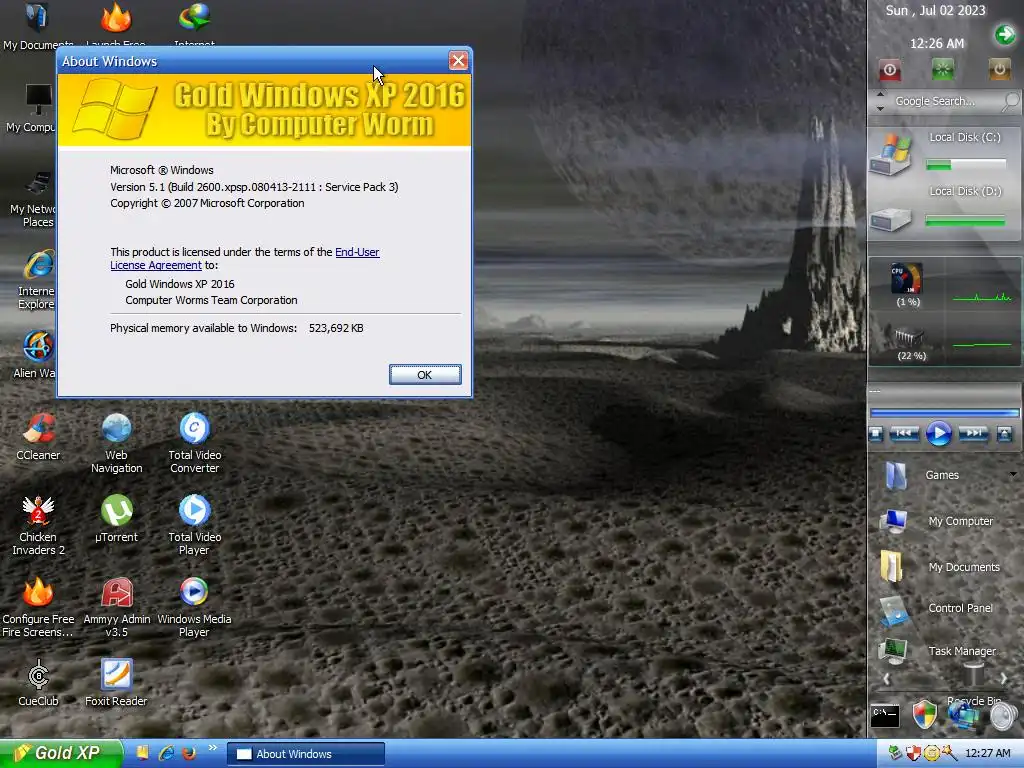Stop media playback in sidebar

tap(876, 434)
